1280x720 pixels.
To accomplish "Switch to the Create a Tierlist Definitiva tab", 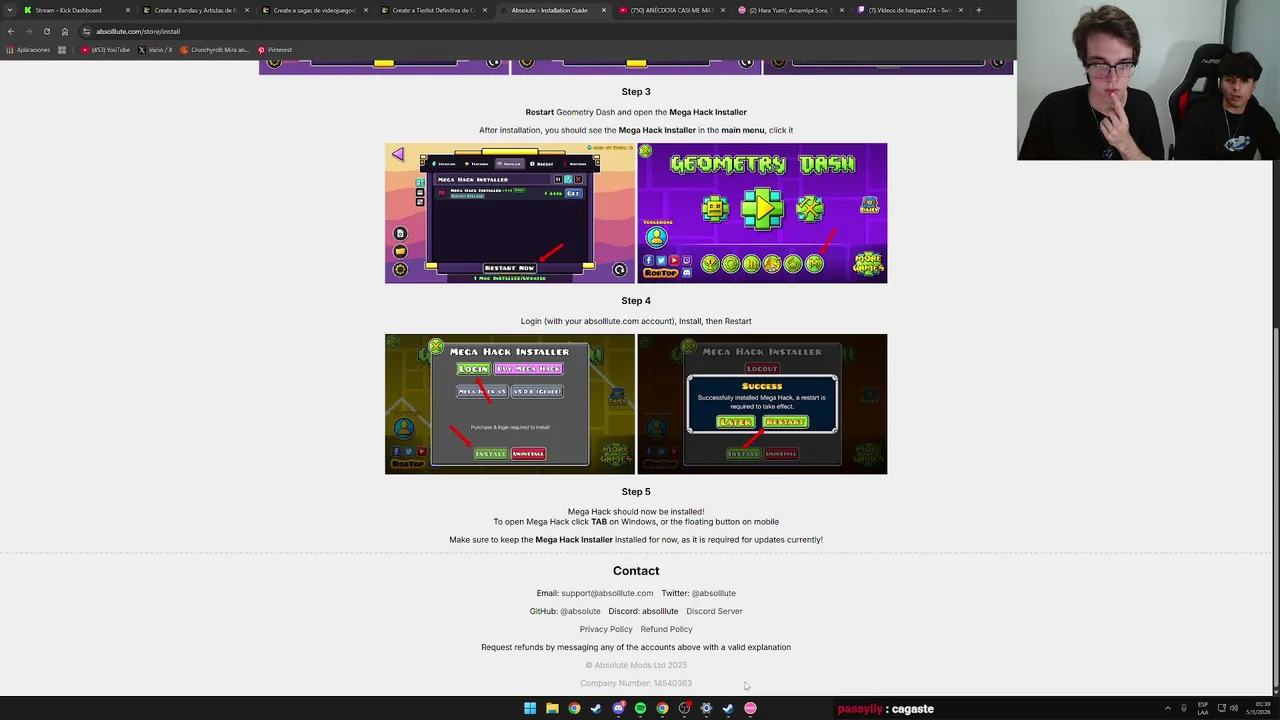I will click(x=433, y=10).
